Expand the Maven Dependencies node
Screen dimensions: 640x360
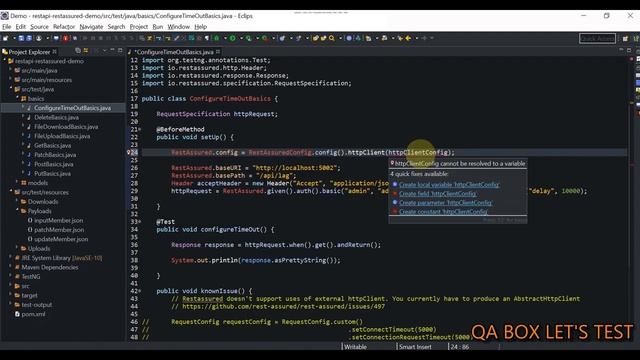[11, 267]
